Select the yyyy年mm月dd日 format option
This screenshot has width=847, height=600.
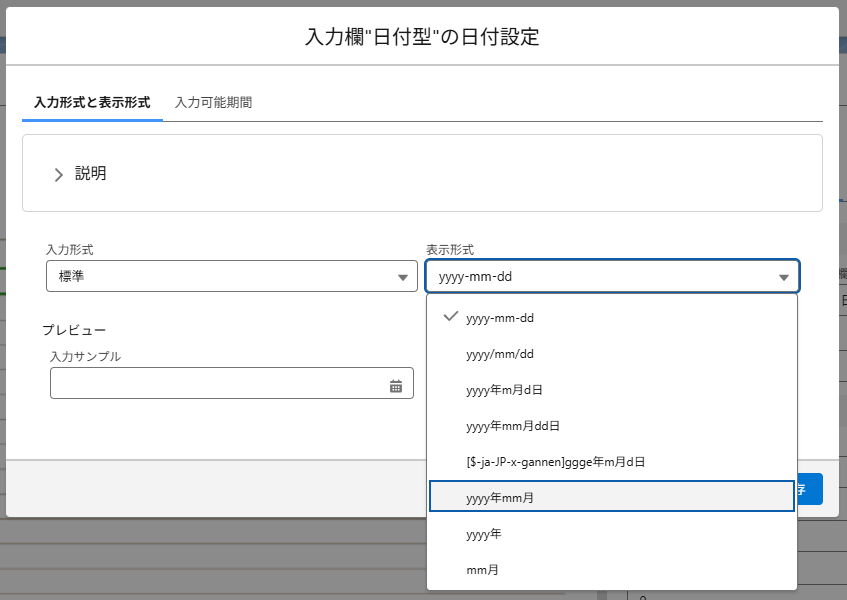(x=512, y=426)
